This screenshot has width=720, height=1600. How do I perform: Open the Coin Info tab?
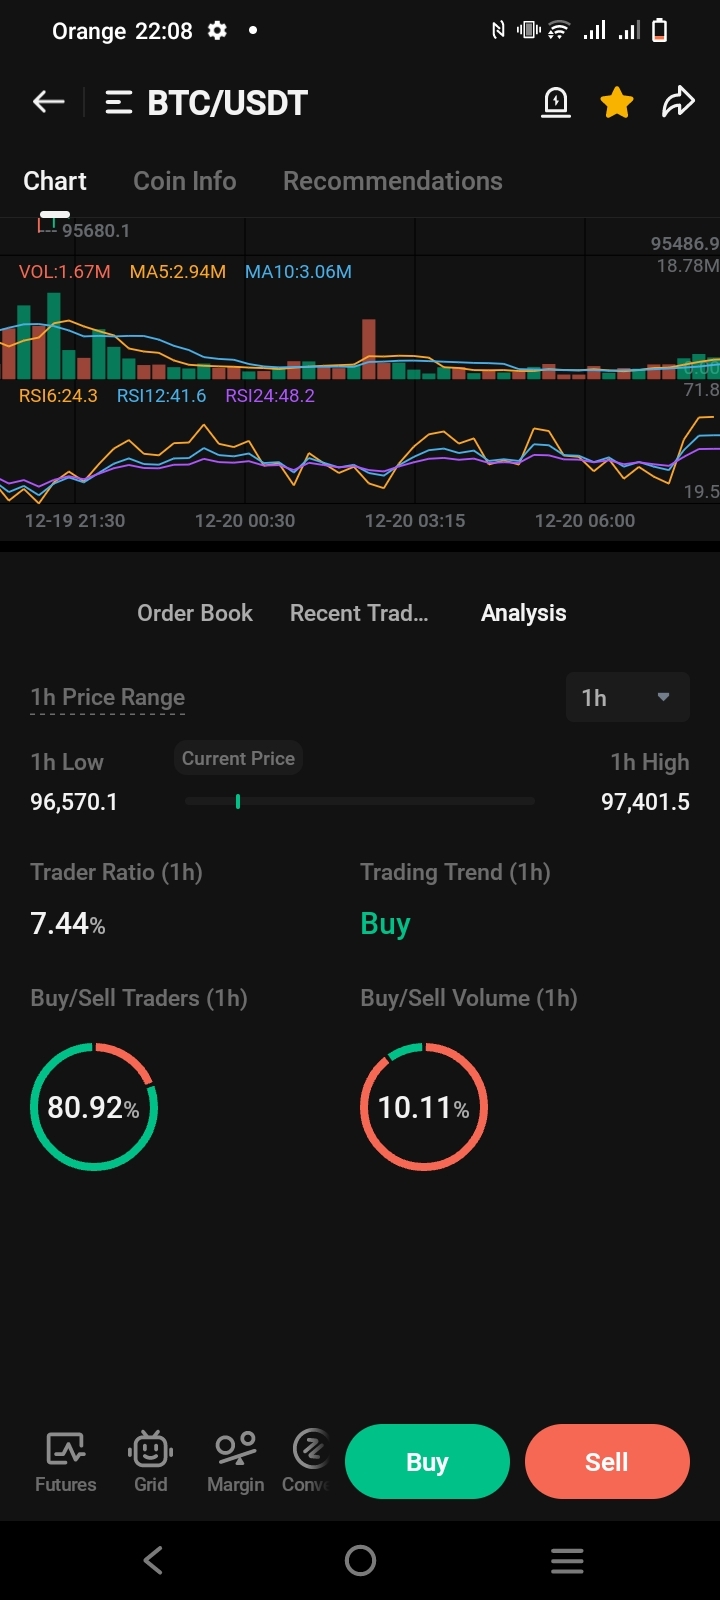(185, 181)
